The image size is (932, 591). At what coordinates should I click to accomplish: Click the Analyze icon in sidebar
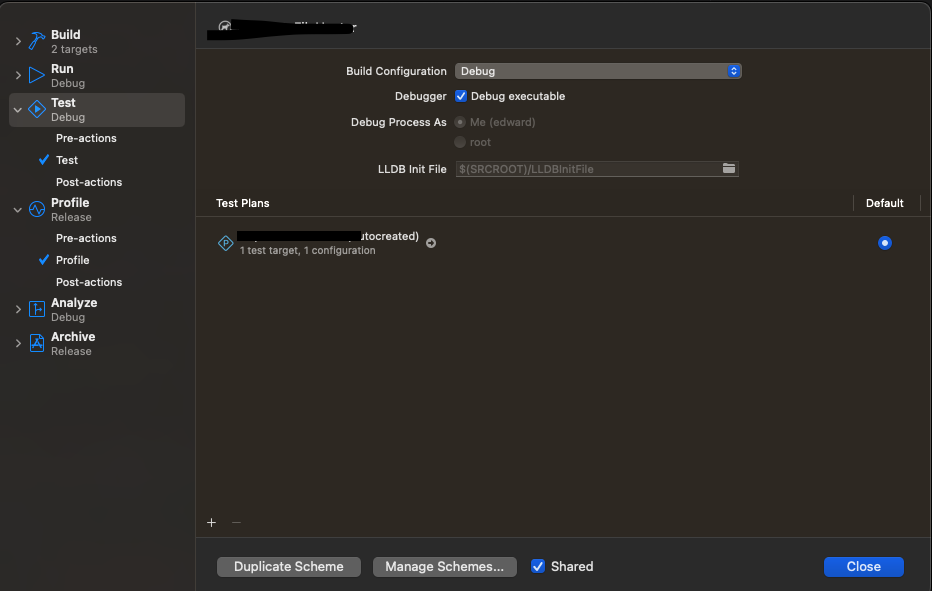pyautogui.click(x=37, y=309)
